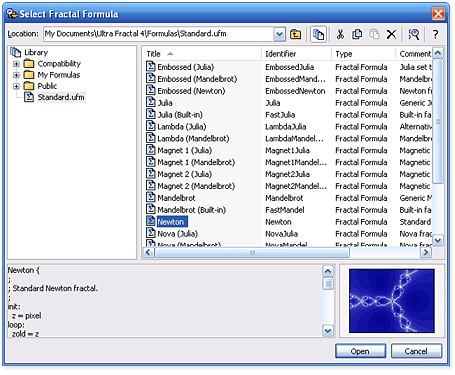The width and height of the screenshot is (455, 375).
Task: Click the Help question mark icon
Action: [x=435, y=34]
